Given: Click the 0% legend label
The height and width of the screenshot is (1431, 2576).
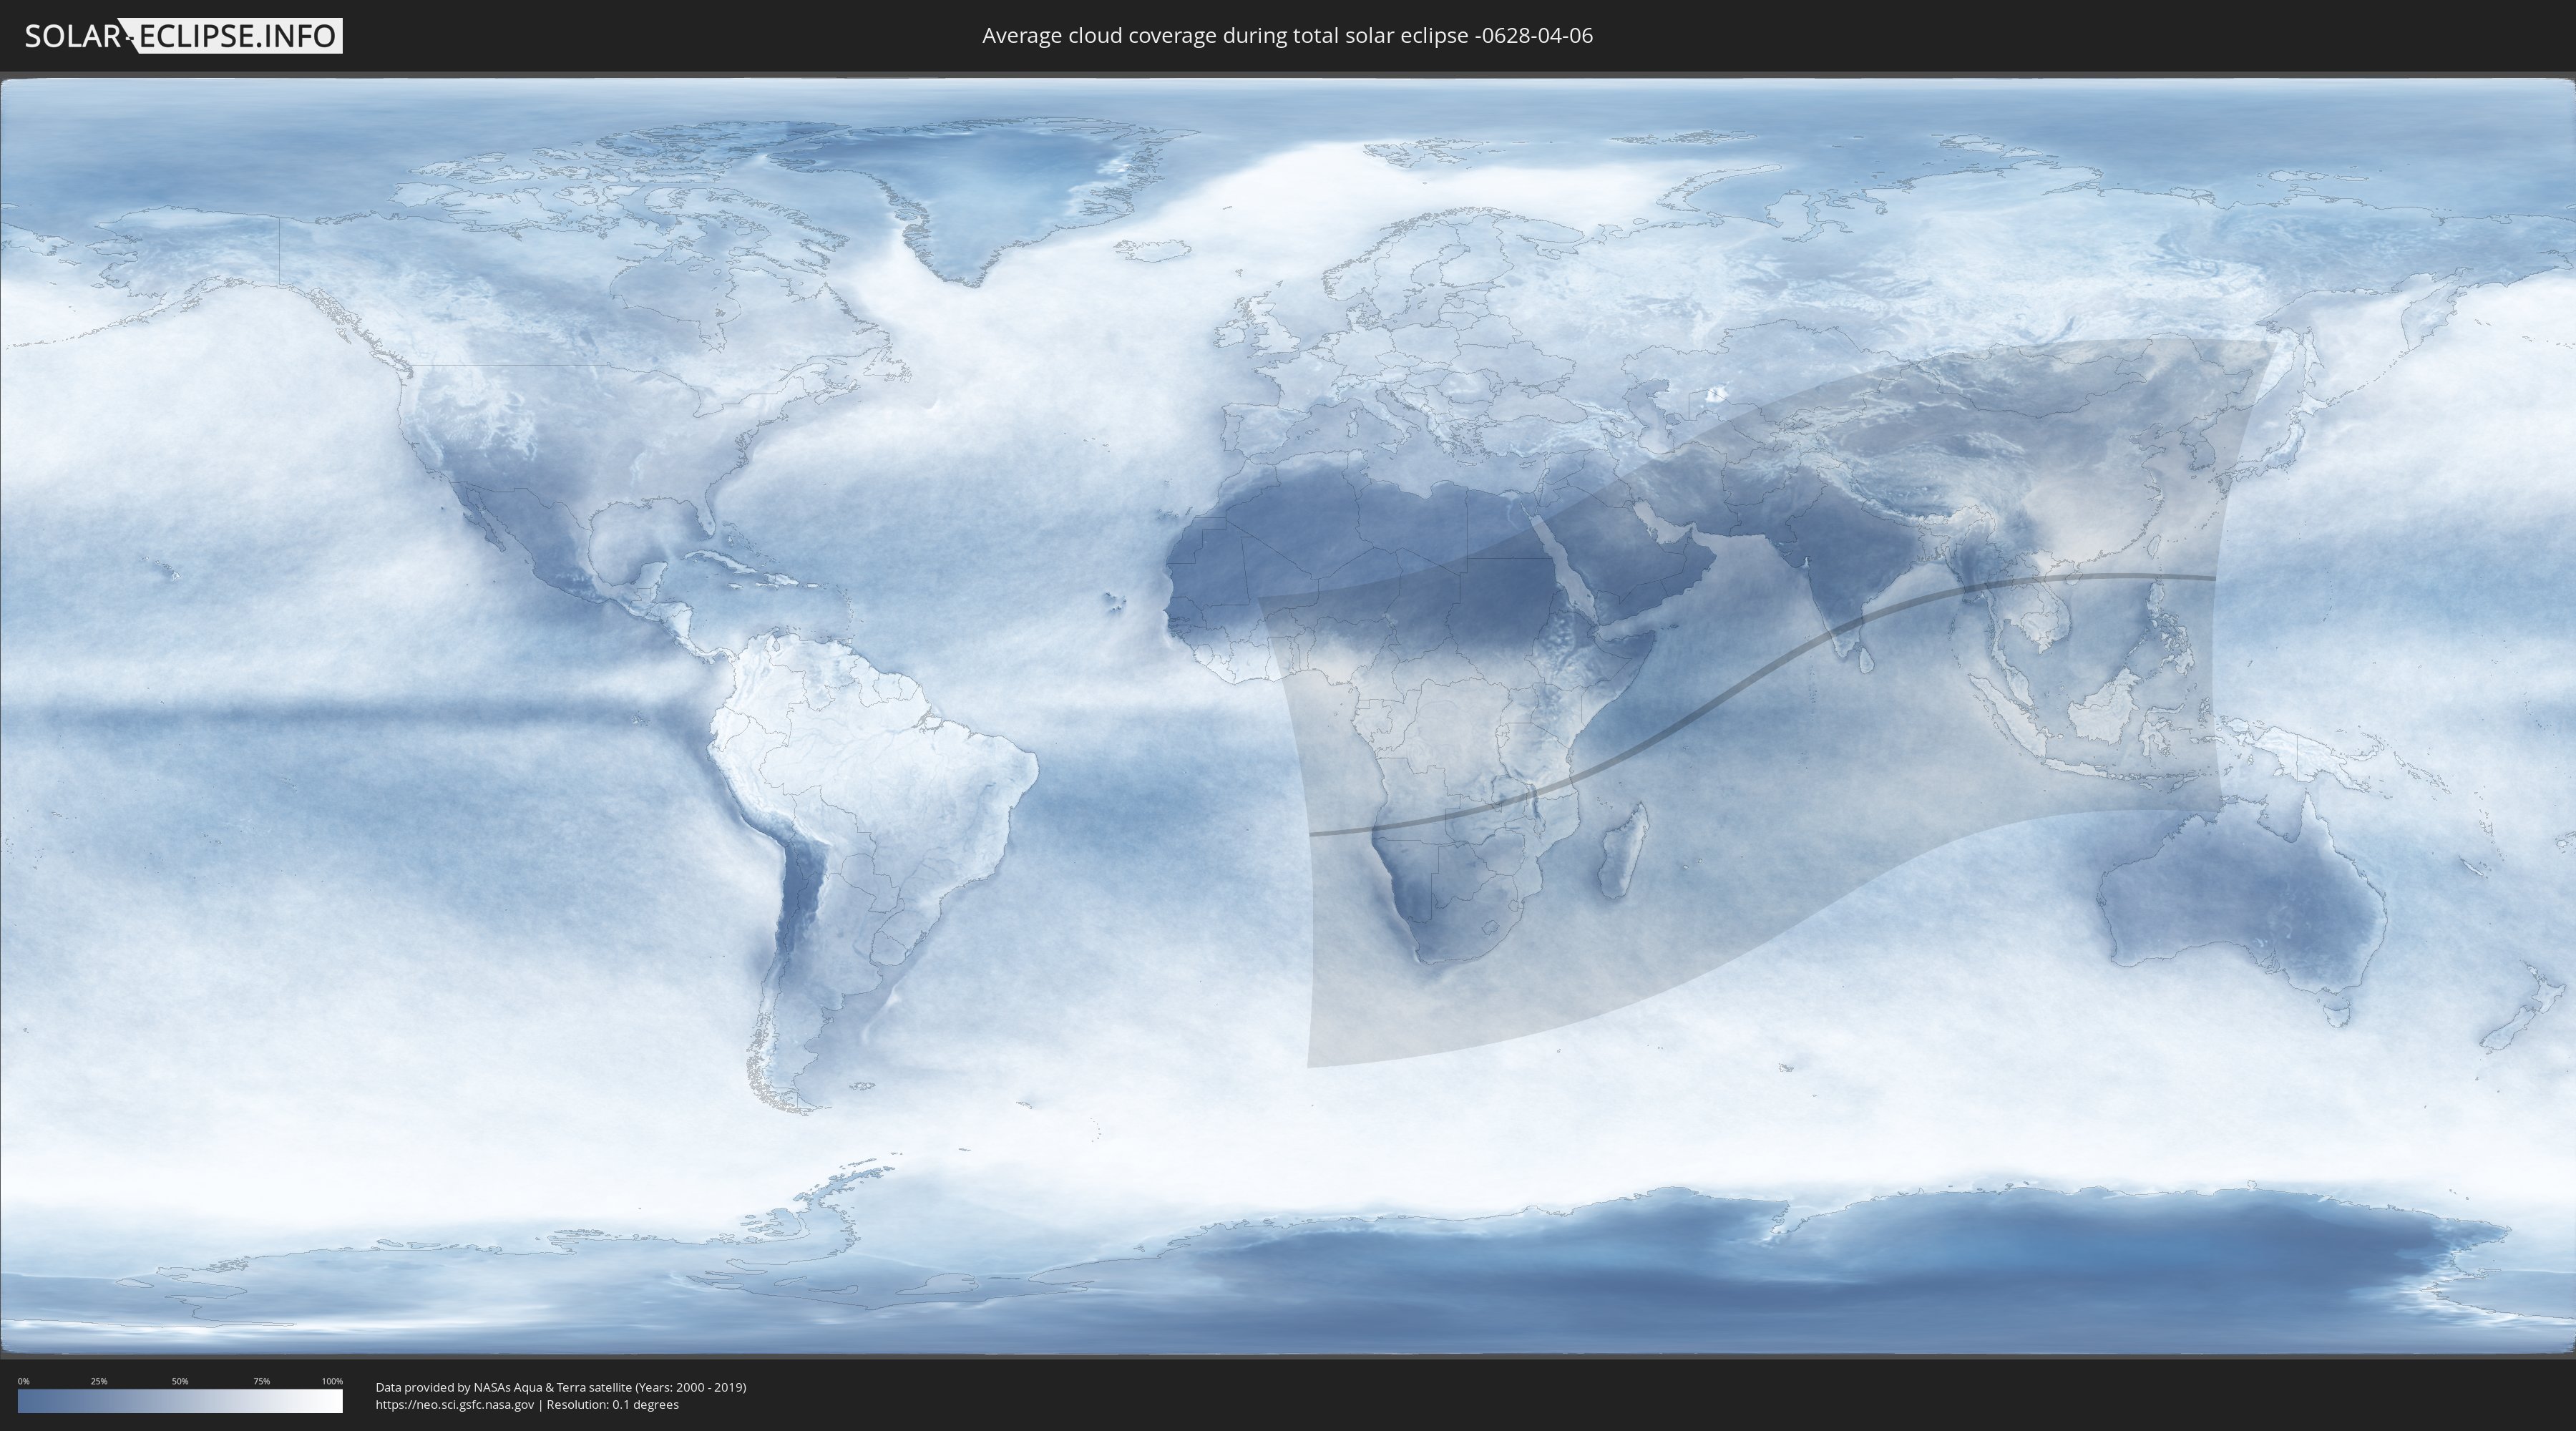Looking at the screenshot, I should [23, 1381].
